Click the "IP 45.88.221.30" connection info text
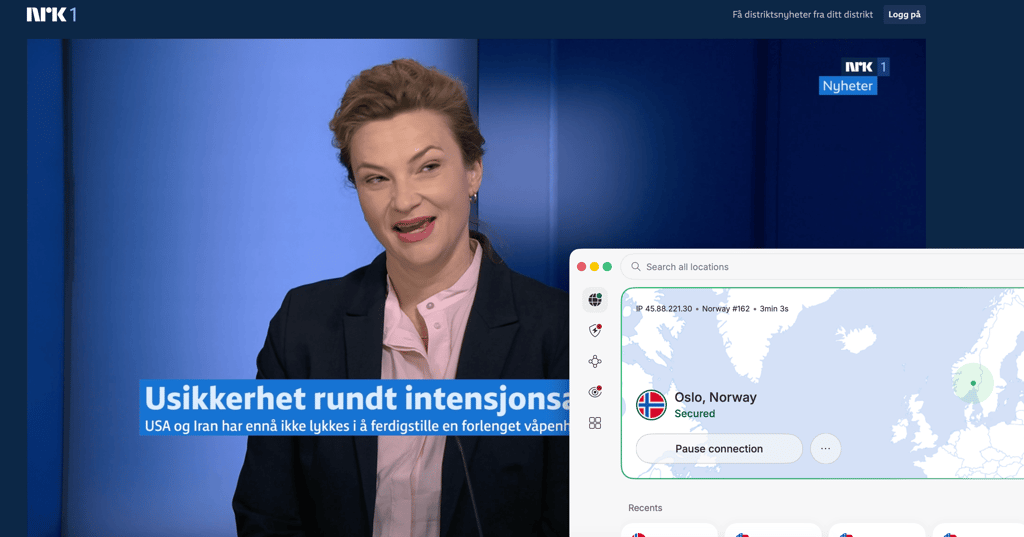Image resolution: width=1024 pixels, height=537 pixels. 664,308
